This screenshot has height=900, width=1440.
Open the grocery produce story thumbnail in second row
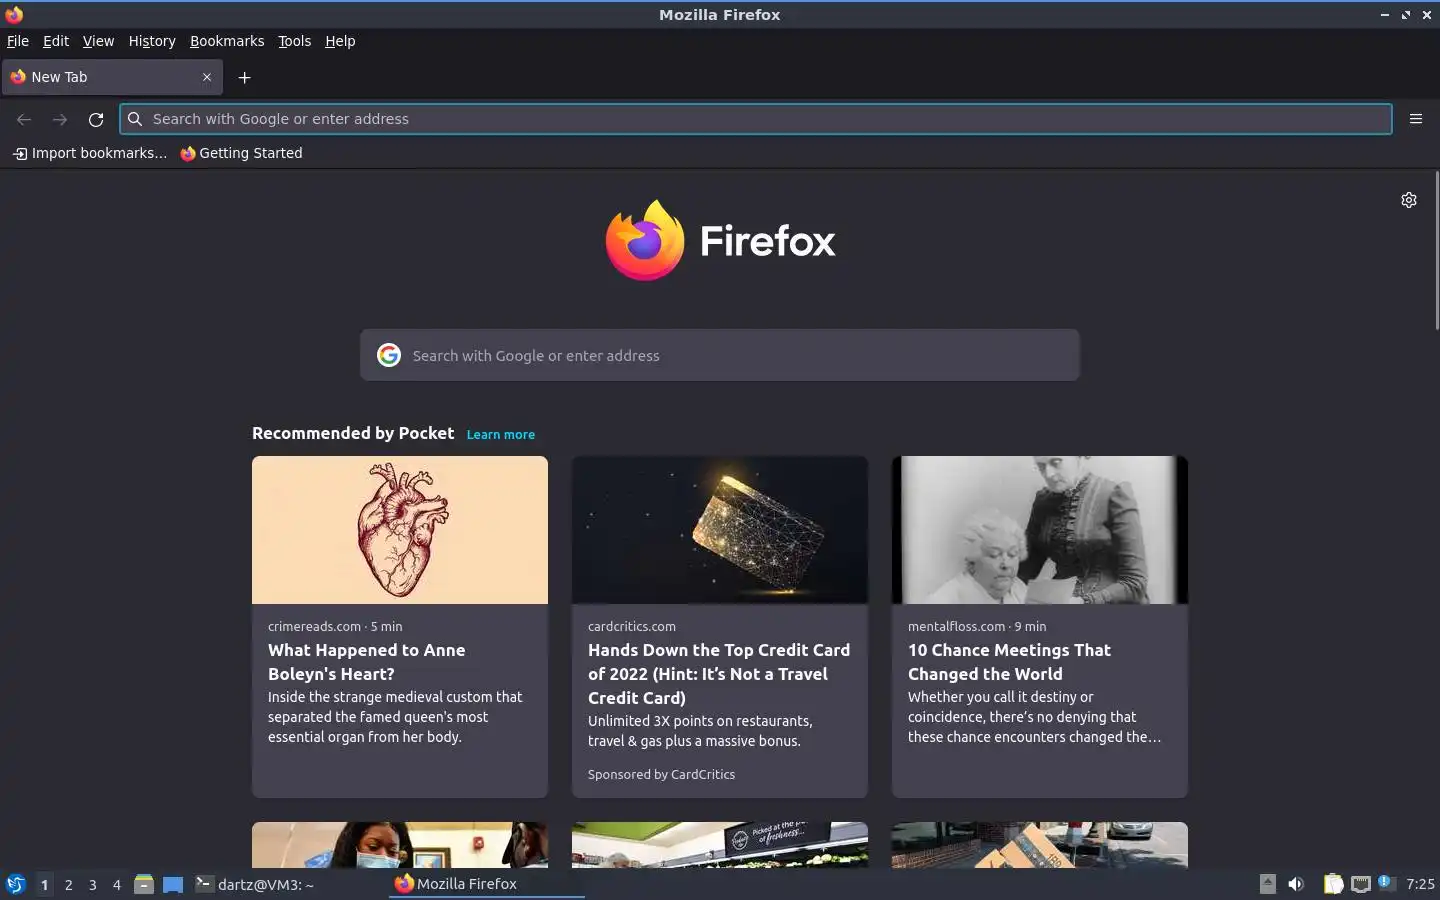coord(720,845)
